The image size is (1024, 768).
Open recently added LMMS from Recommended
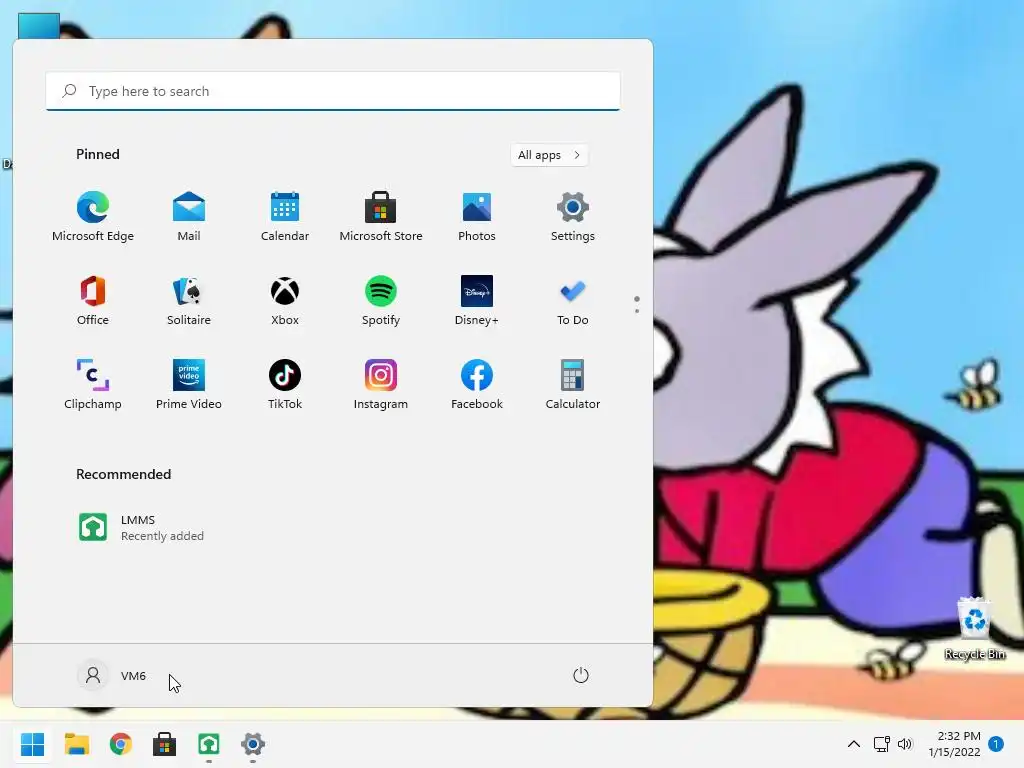(x=142, y=528)
